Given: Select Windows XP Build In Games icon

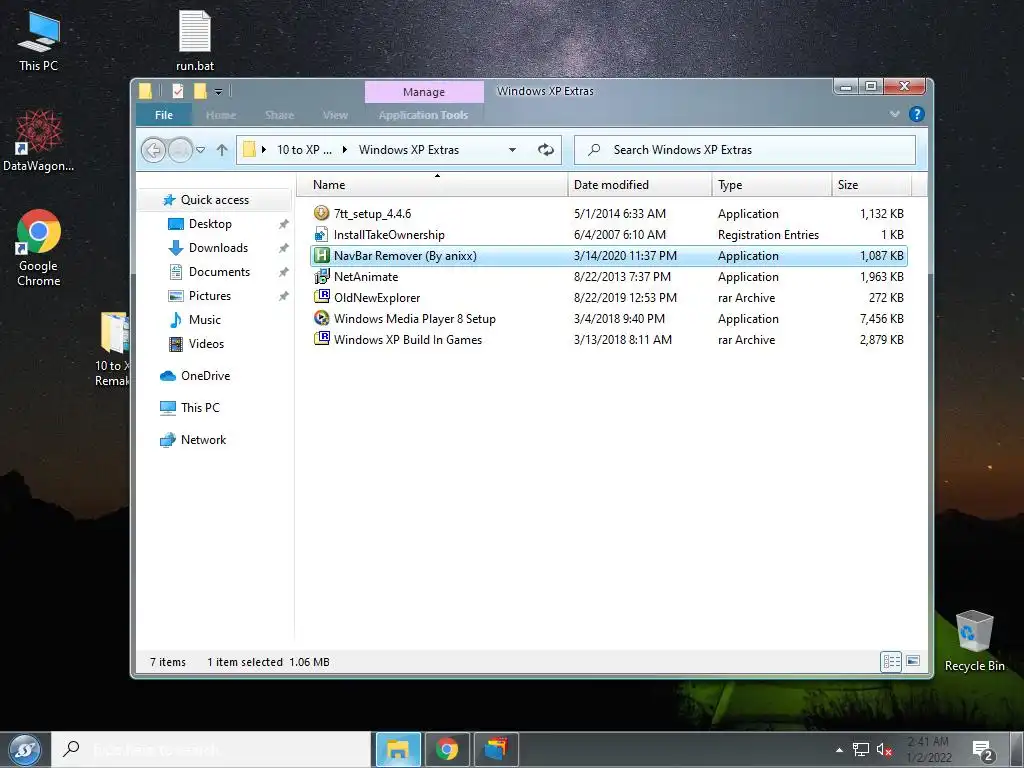Looking at the screenshot, I should tap(321, 339).
